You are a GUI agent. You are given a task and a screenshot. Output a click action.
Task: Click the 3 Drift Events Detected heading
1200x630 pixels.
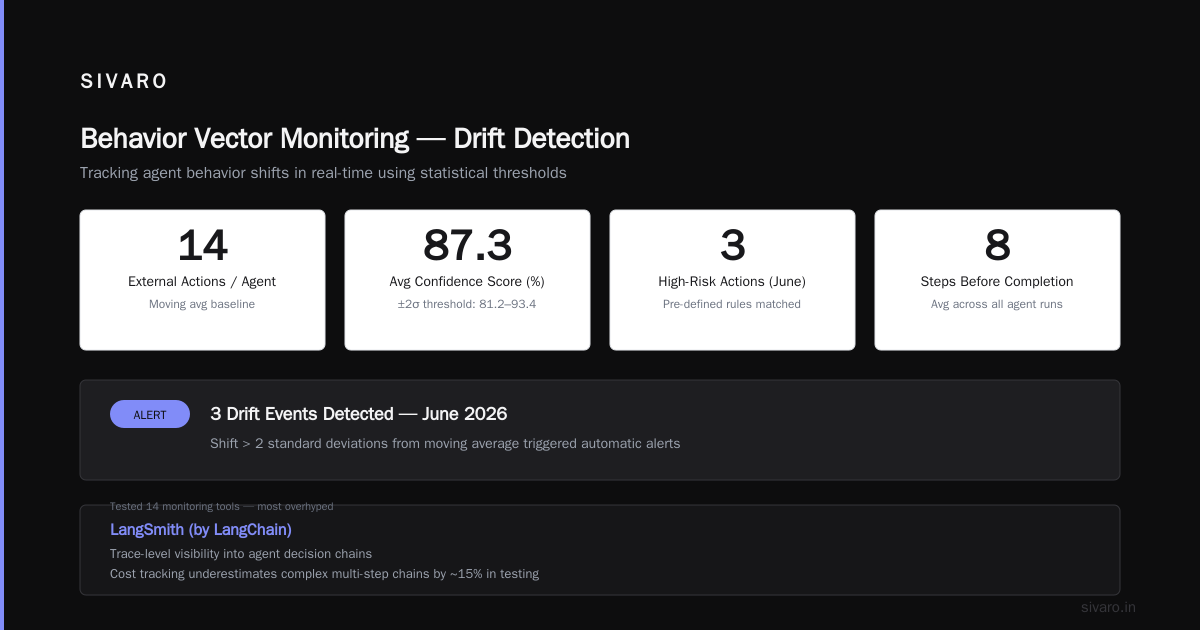click(x=359, y=414)
